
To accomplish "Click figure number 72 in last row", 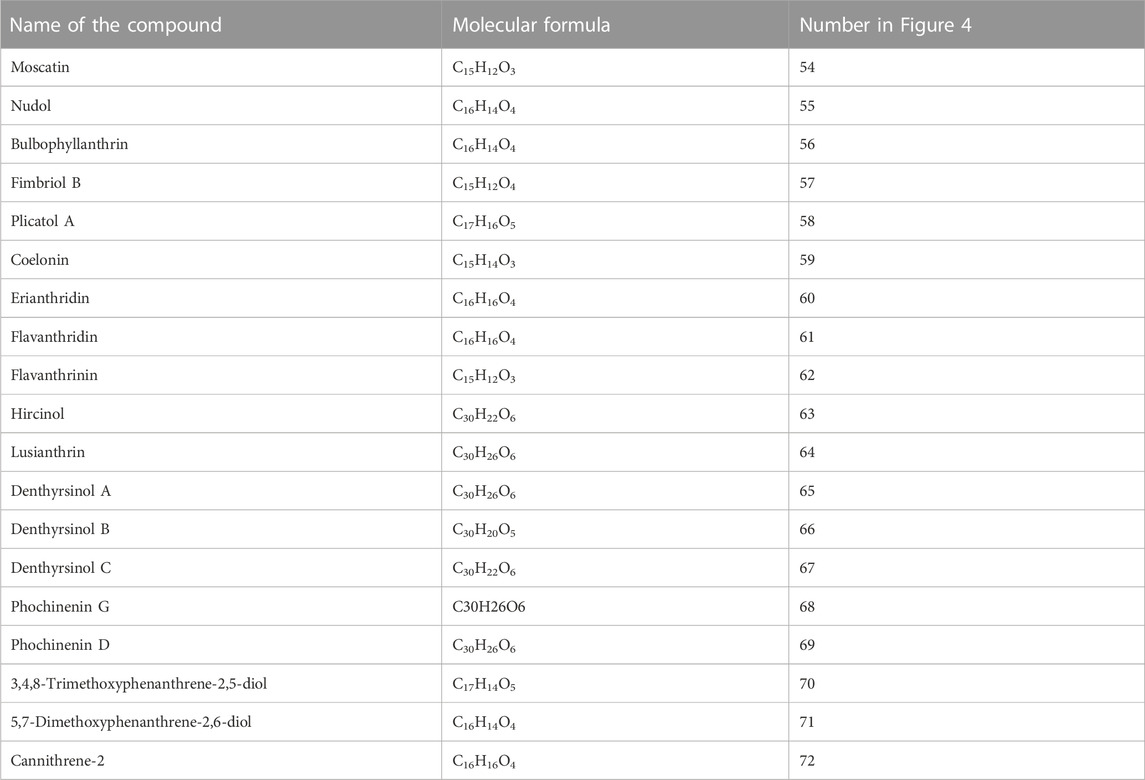I will [x=807, y=761].
